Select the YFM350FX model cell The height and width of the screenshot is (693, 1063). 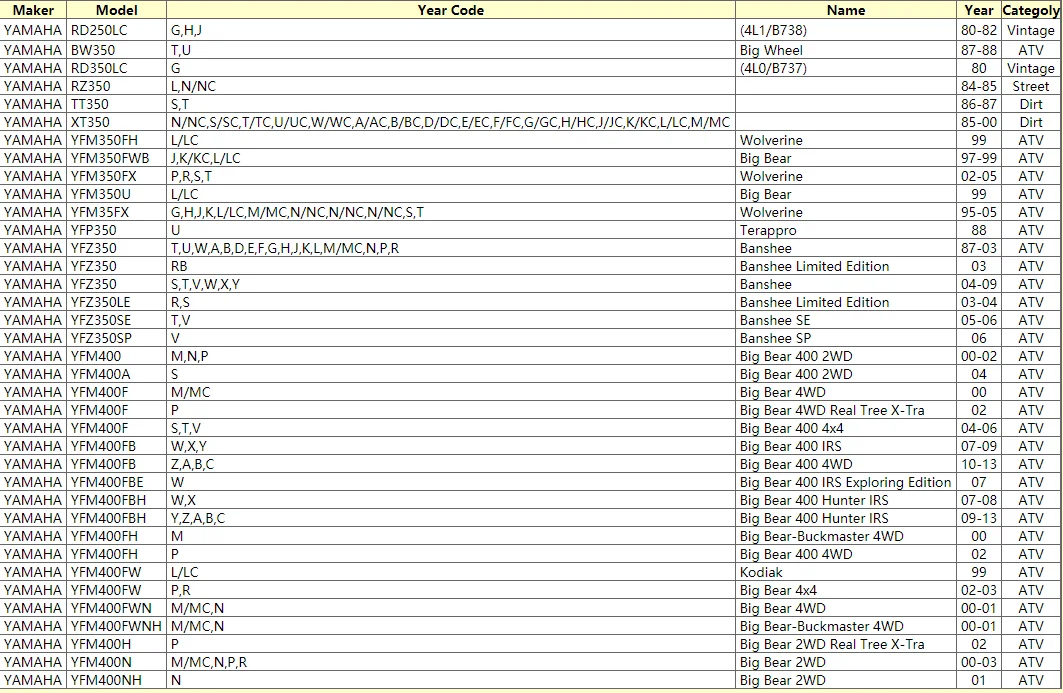coord(117,176)
